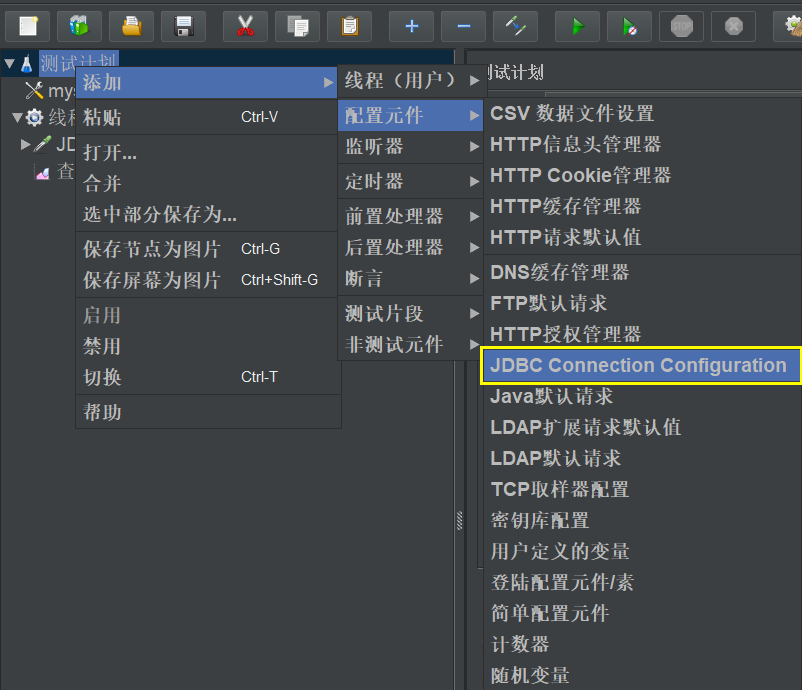Select HTTP Cookie管理器
The width and height of the screenshot is (802, 690).
tap(642, 175)
